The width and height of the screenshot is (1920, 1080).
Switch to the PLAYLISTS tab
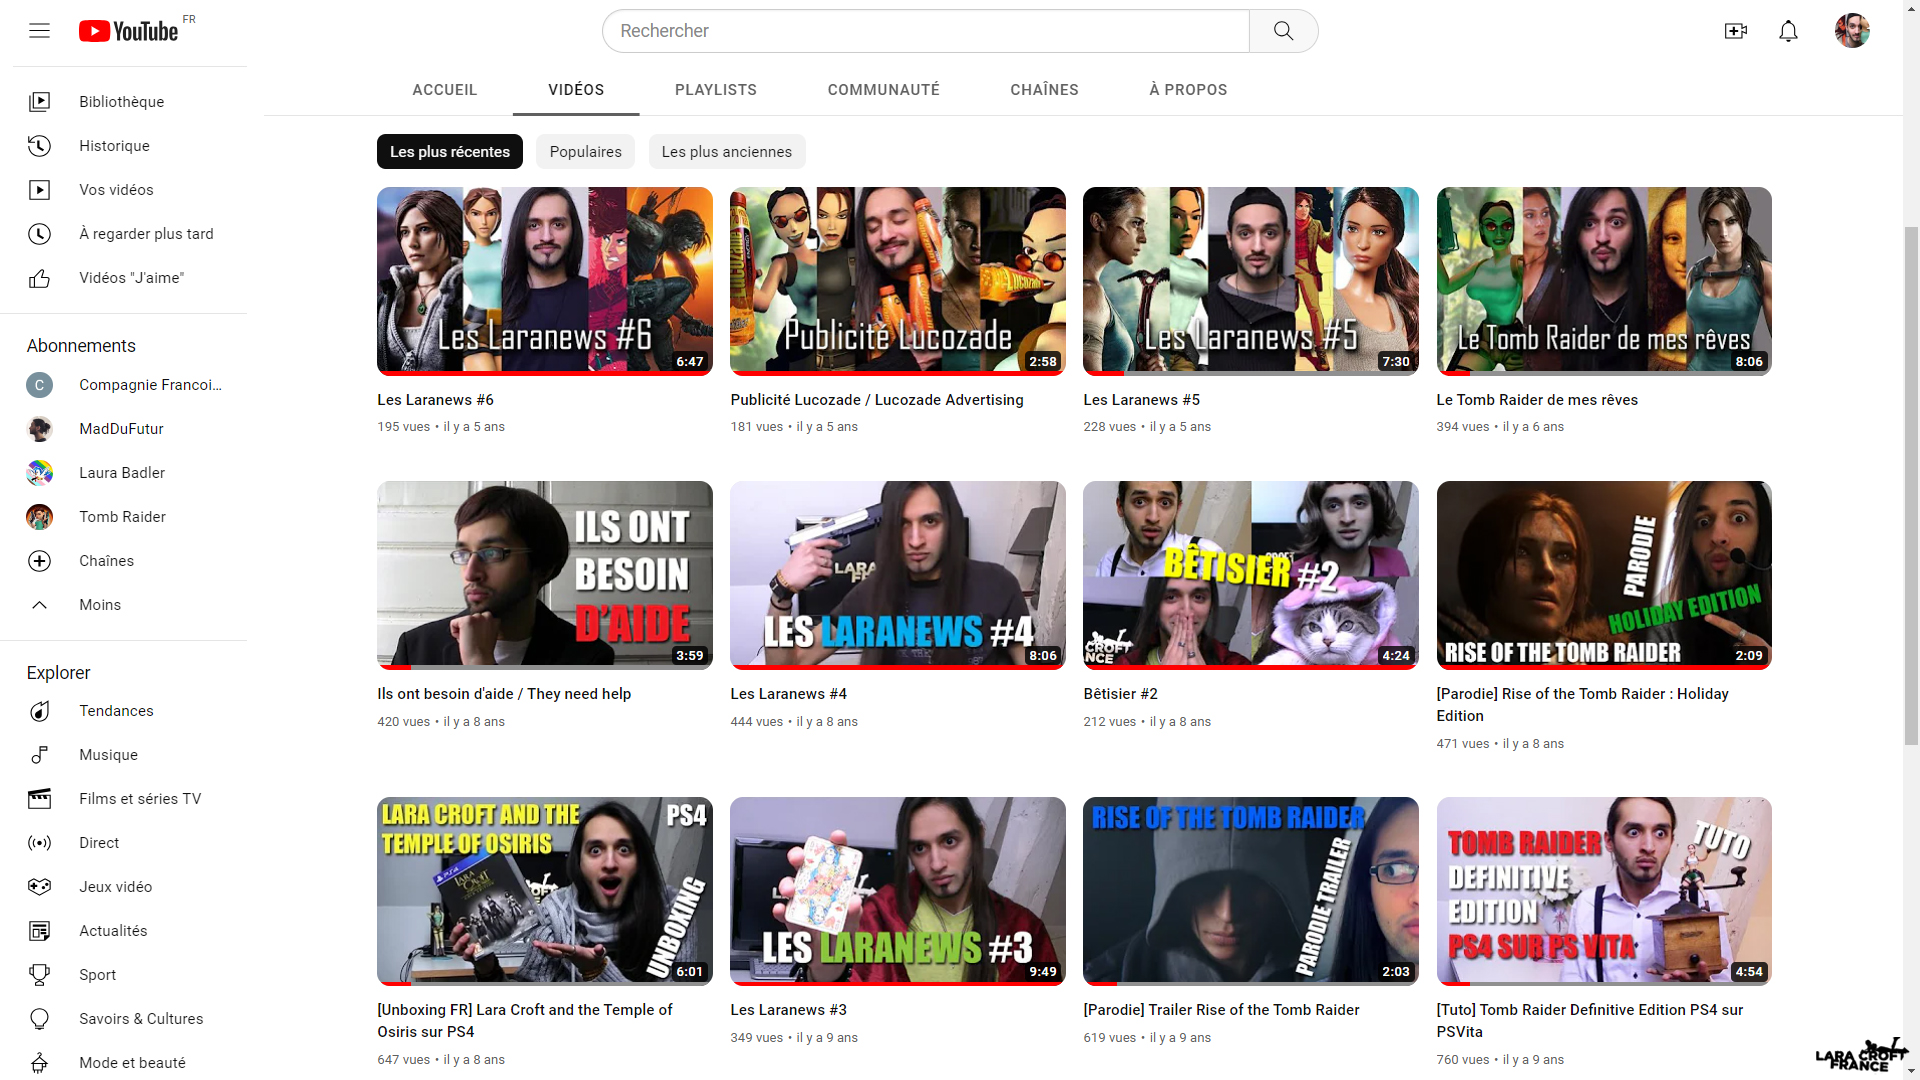coord(715,90)
